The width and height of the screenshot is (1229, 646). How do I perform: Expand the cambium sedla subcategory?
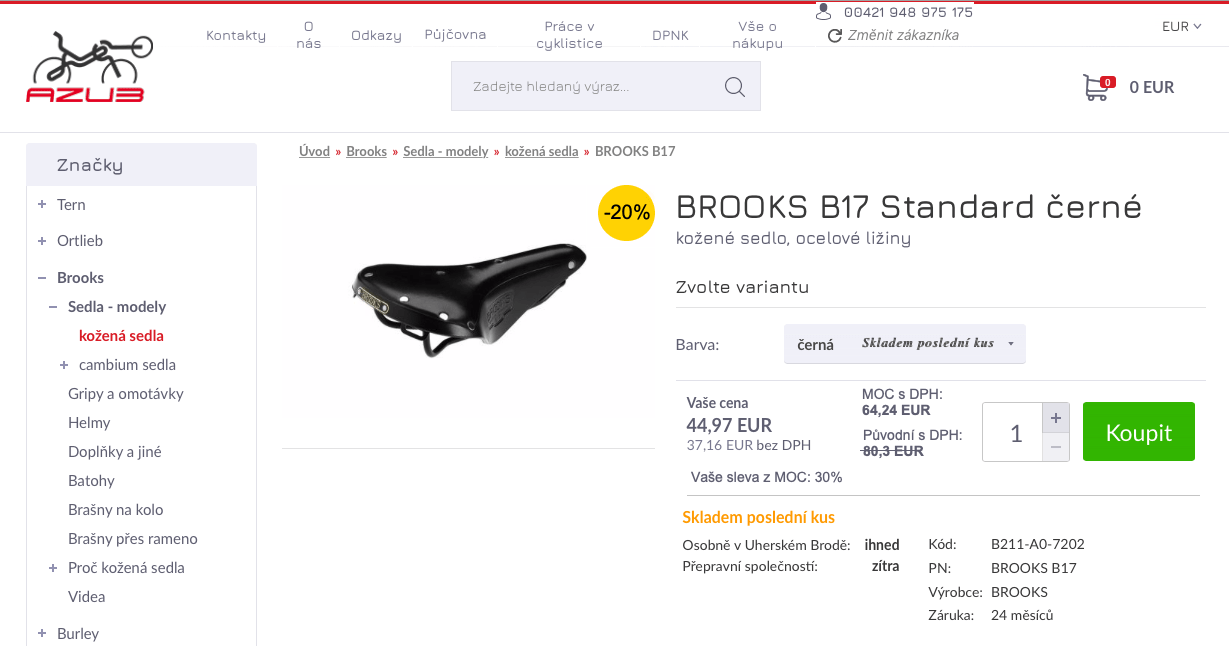point(64,365)
